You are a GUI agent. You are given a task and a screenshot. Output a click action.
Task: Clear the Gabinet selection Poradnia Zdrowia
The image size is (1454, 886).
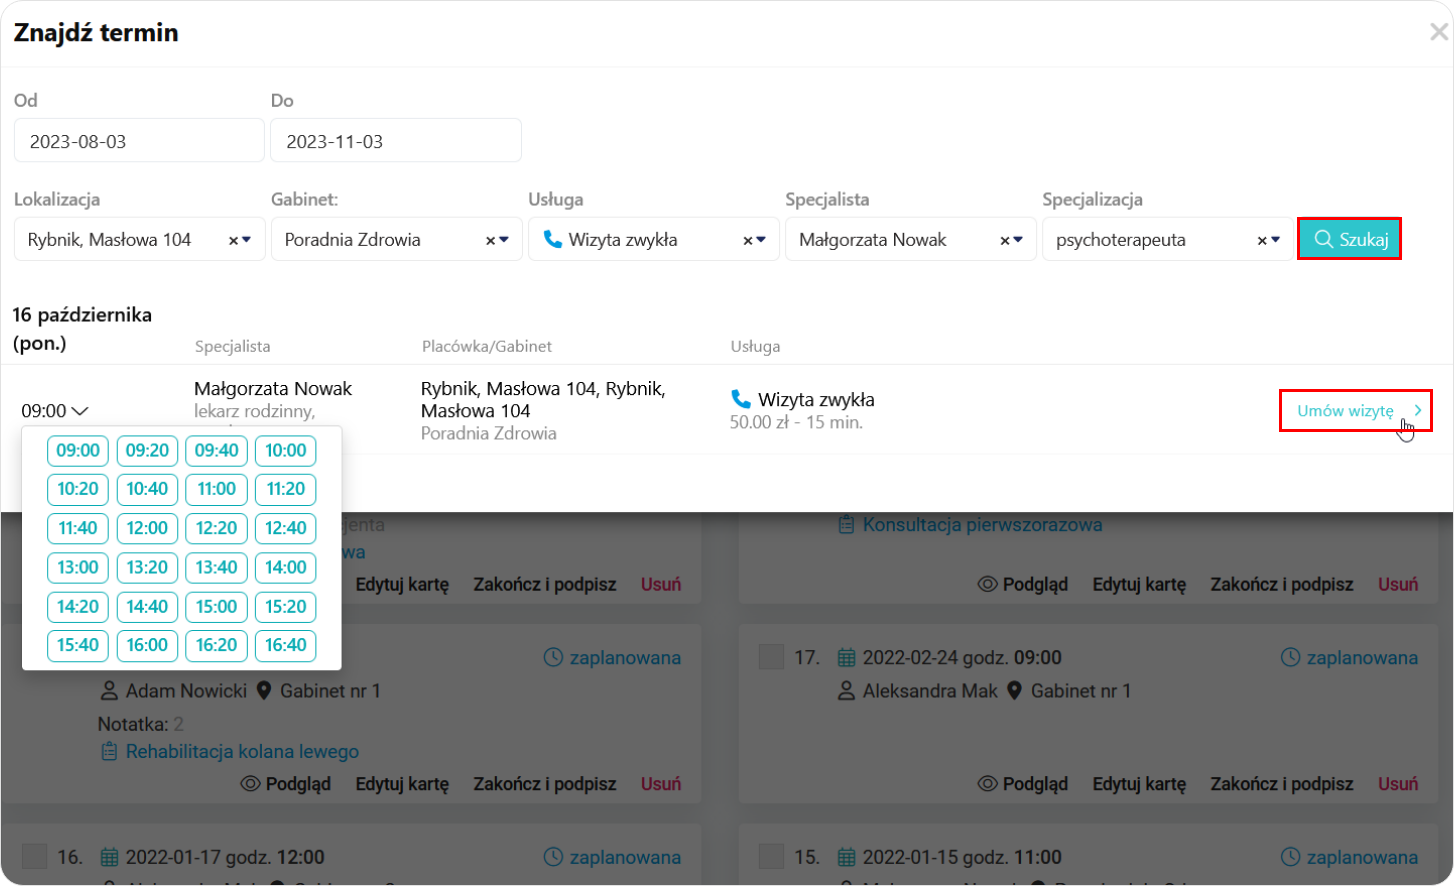pos(490,240)
